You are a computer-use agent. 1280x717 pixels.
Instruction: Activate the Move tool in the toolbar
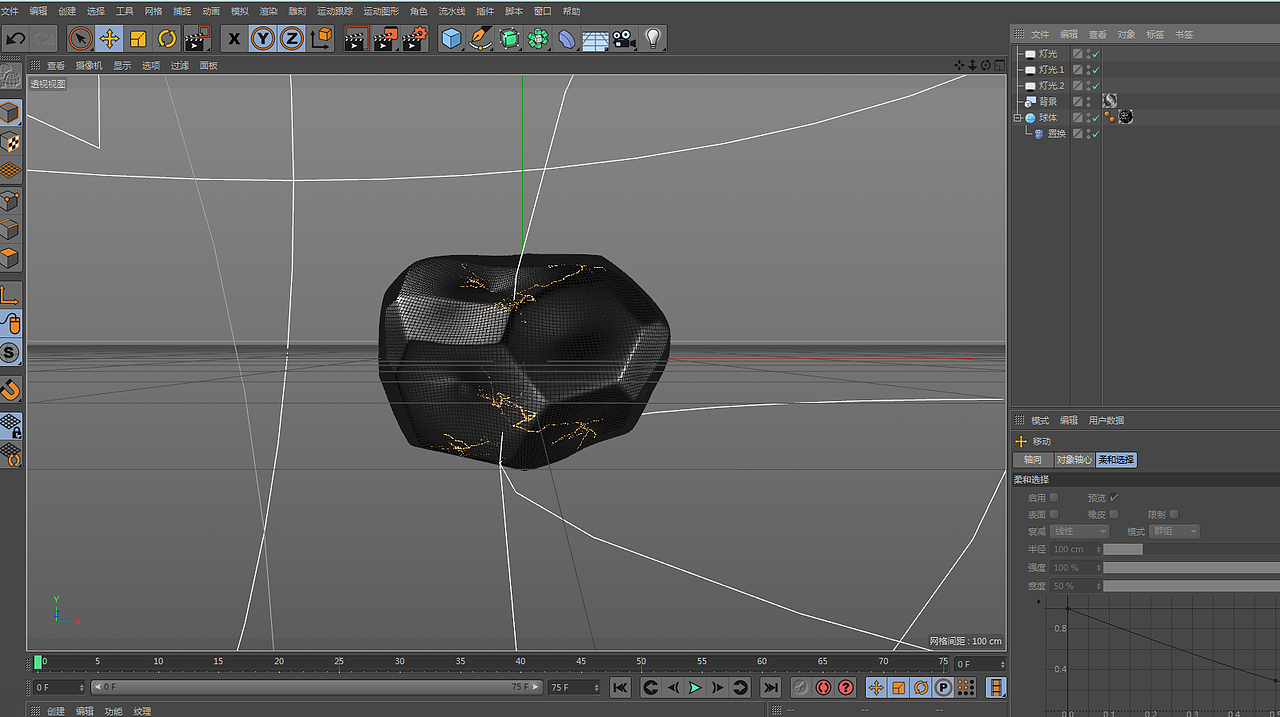click(x=110, y=39)
